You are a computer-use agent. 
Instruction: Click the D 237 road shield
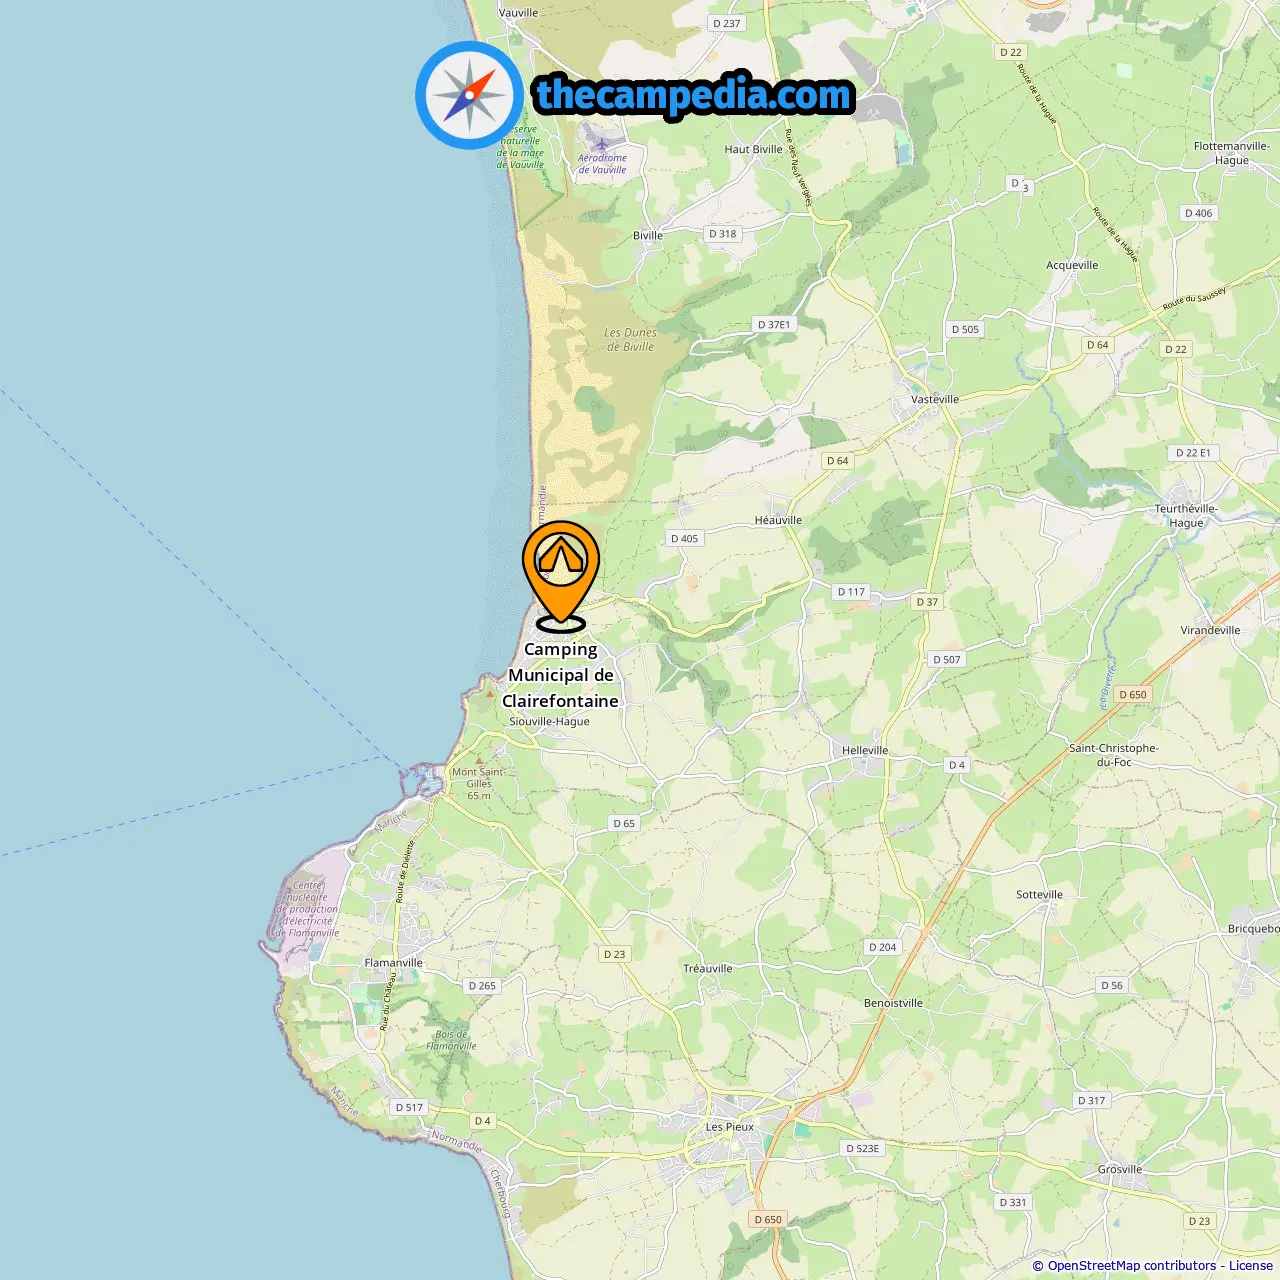727,23
